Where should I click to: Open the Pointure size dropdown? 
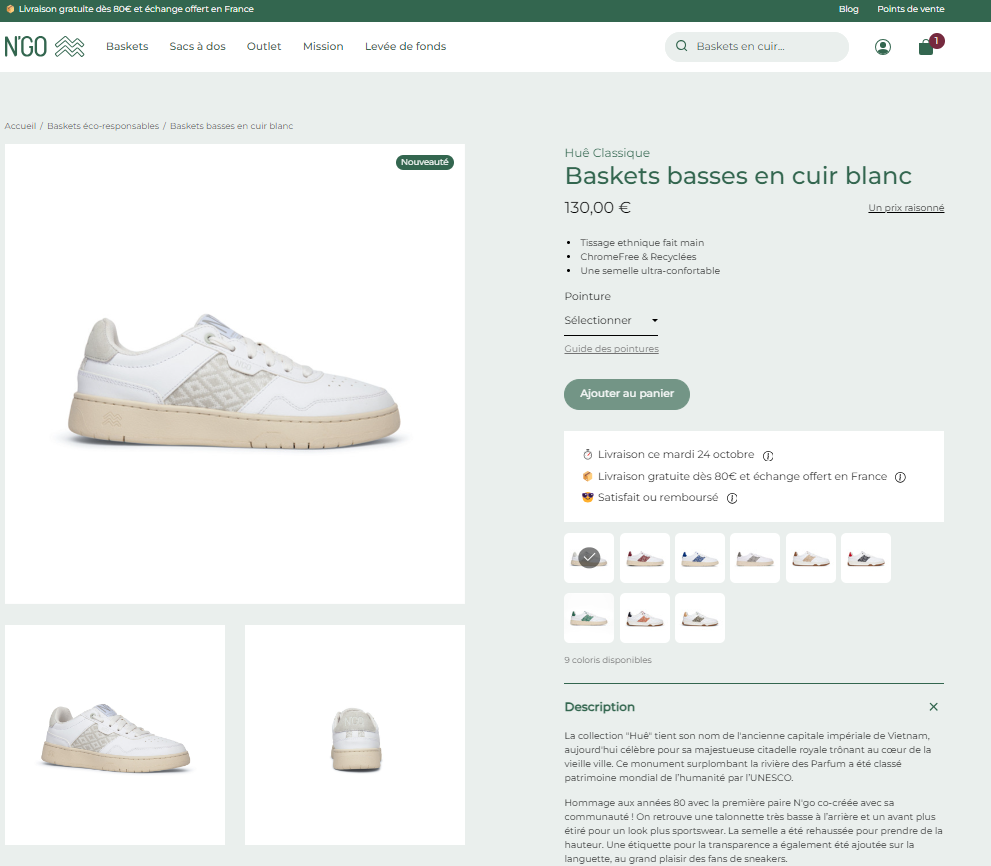pos(611,321)
